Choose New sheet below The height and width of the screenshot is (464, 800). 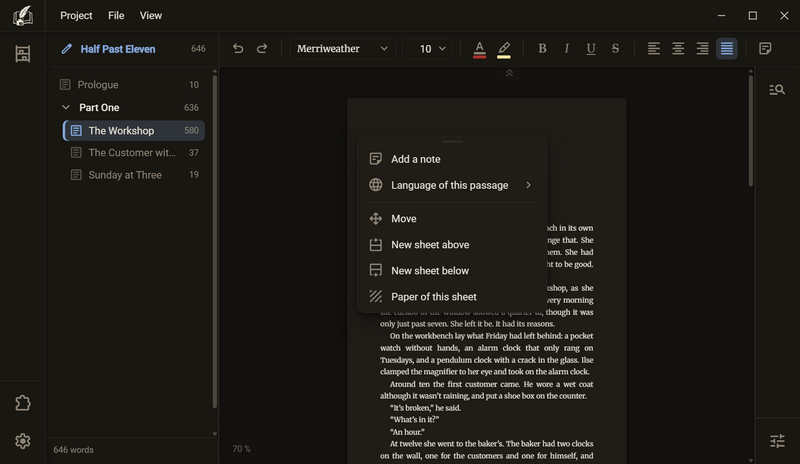452,271
